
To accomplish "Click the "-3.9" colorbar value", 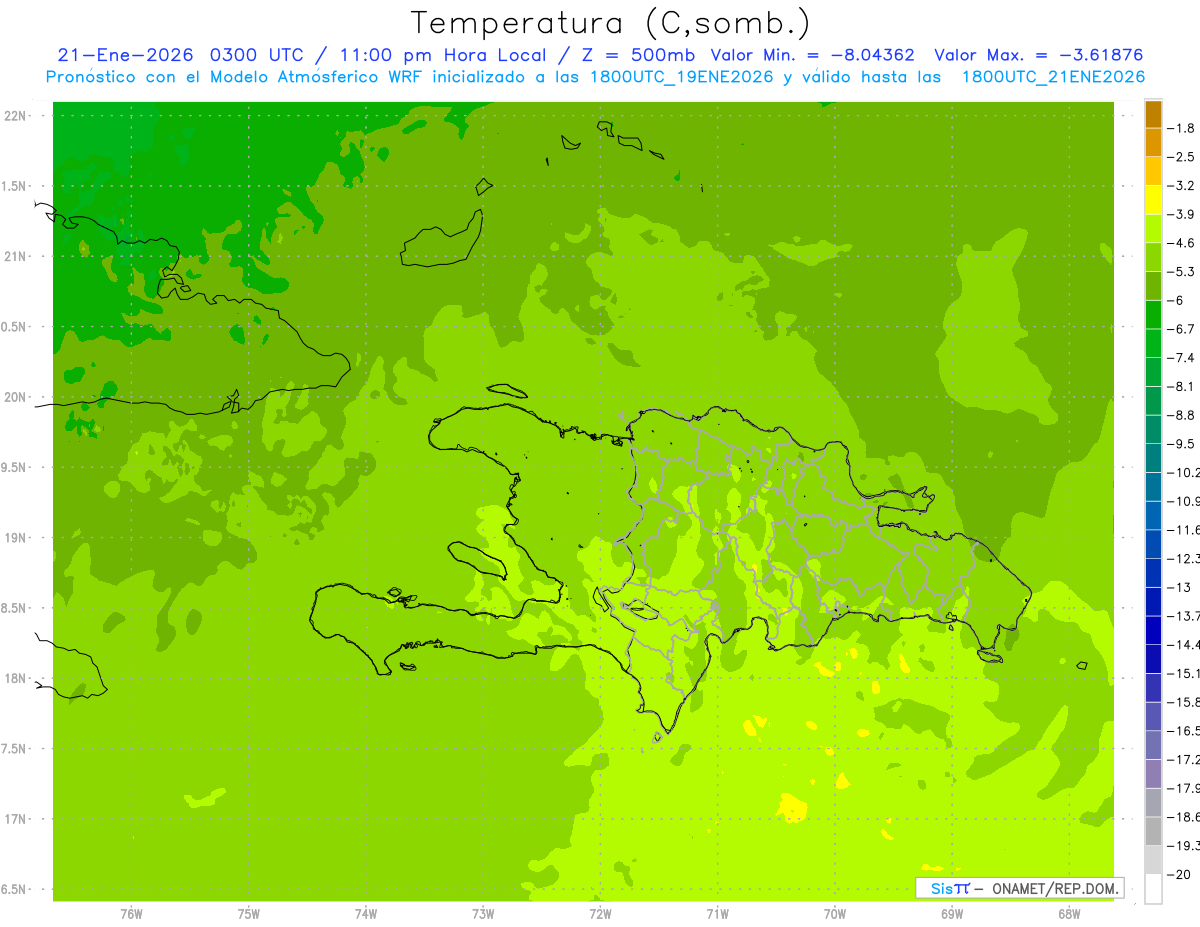I will click(x=1182, y=214).
